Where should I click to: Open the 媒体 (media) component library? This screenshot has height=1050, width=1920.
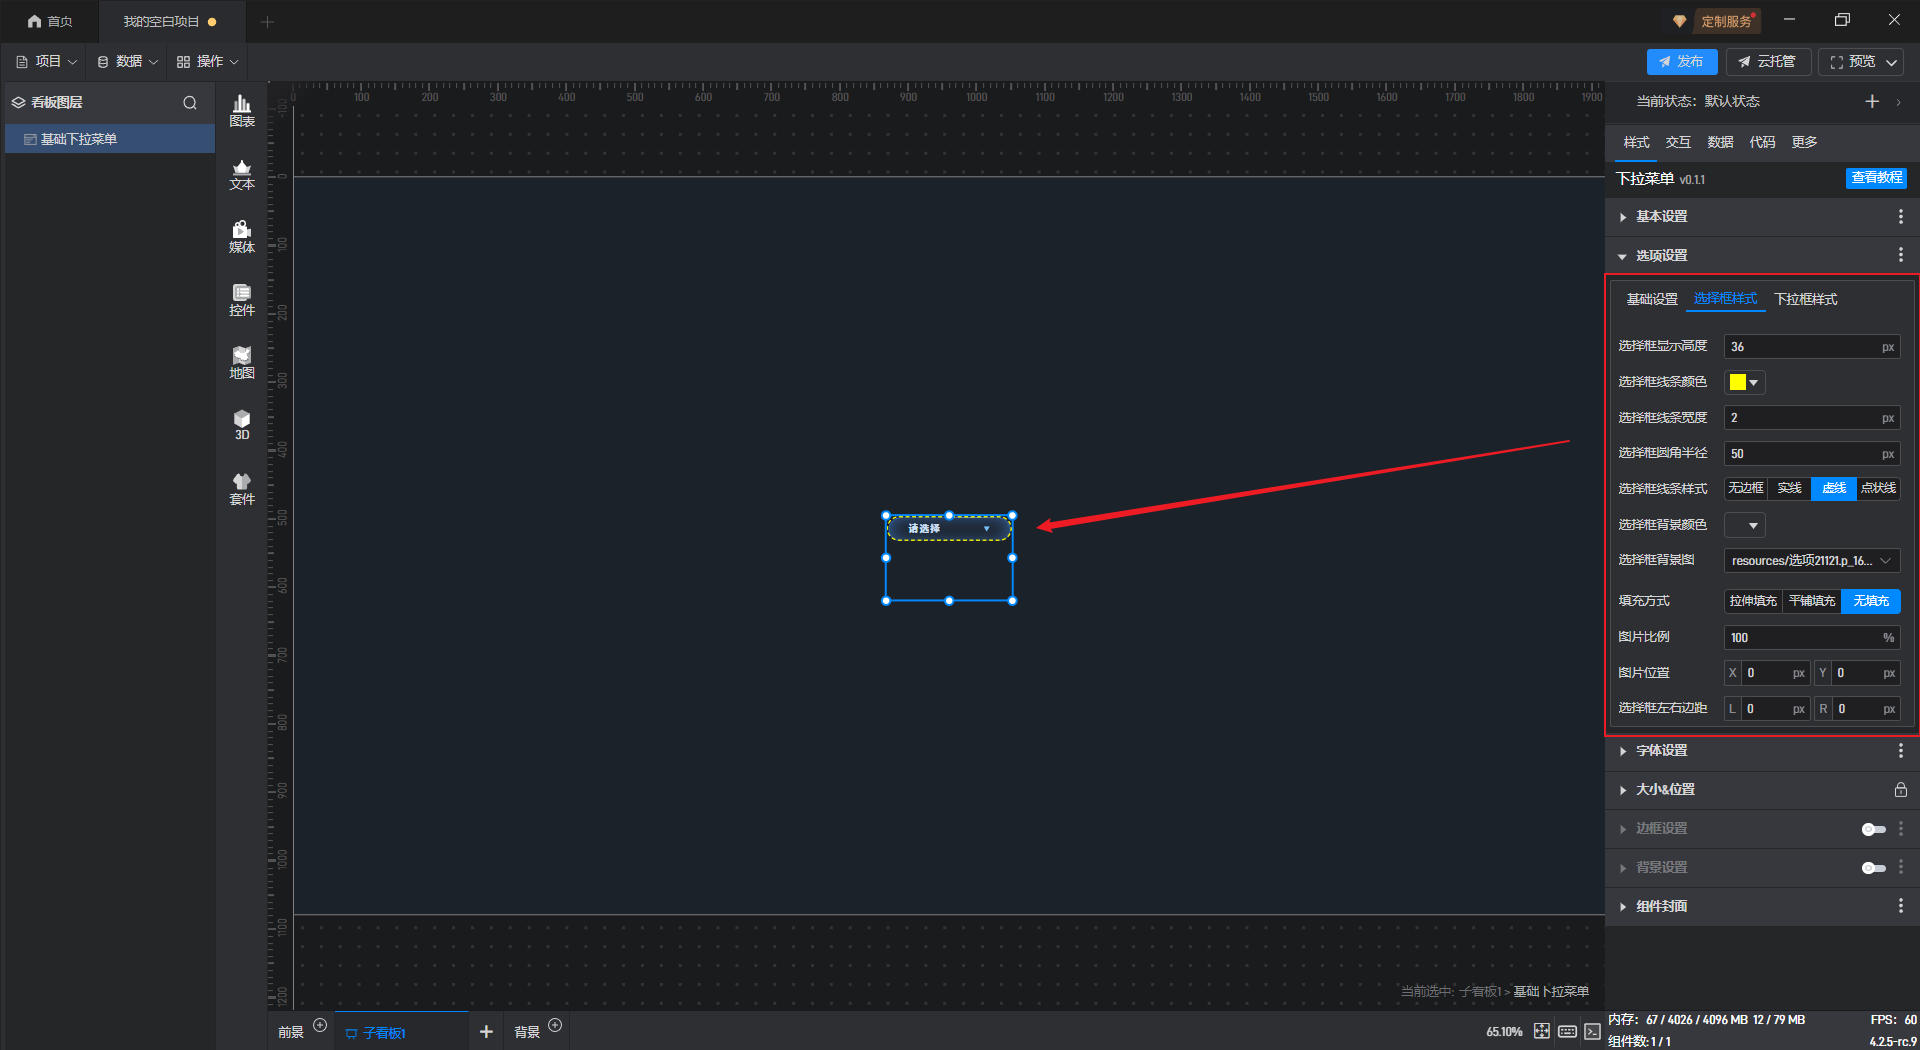point(242,237)
